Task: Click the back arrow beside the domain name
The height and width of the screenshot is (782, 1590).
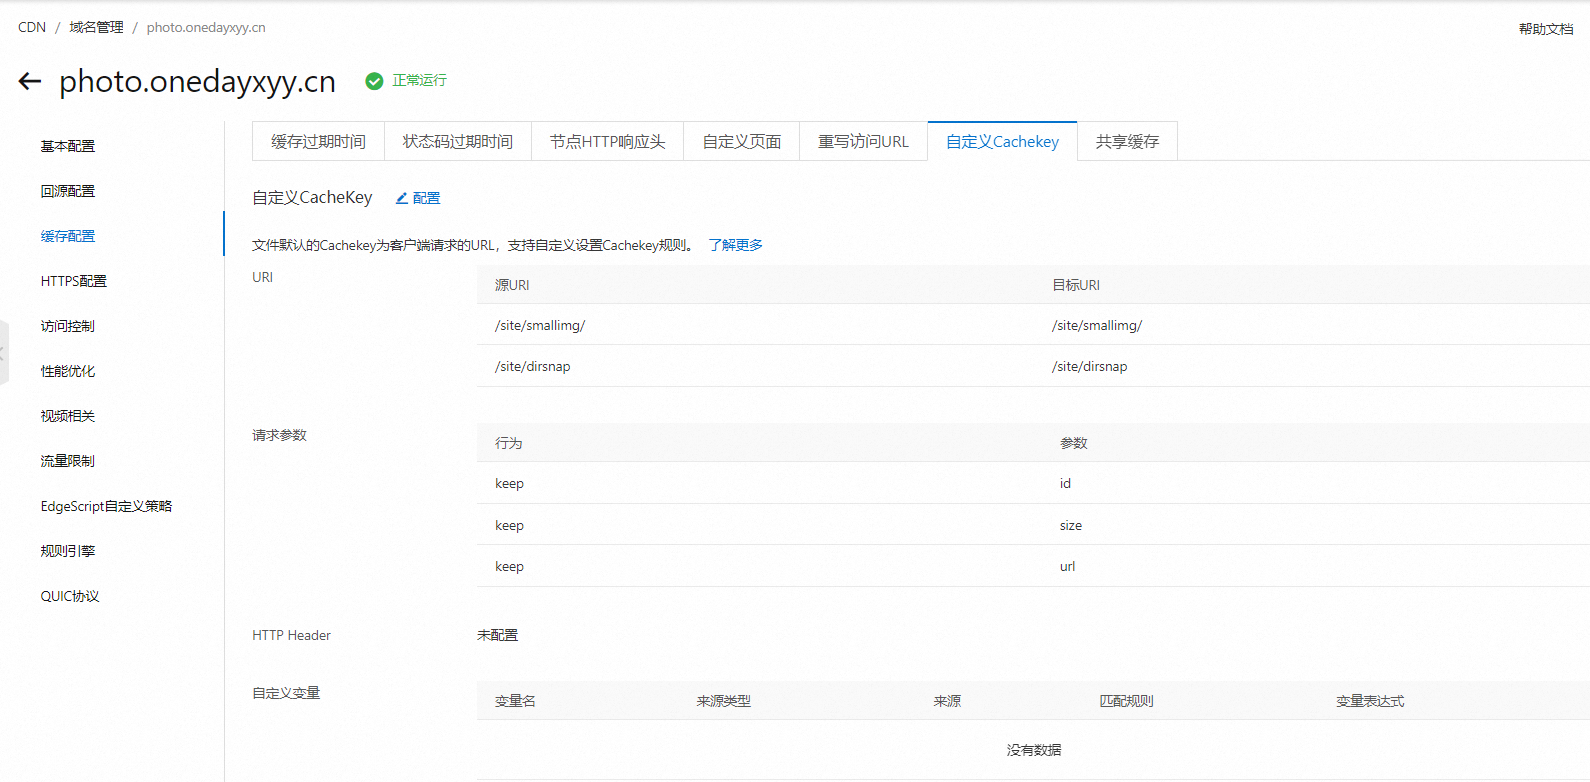Action: (x=30, y=82)
